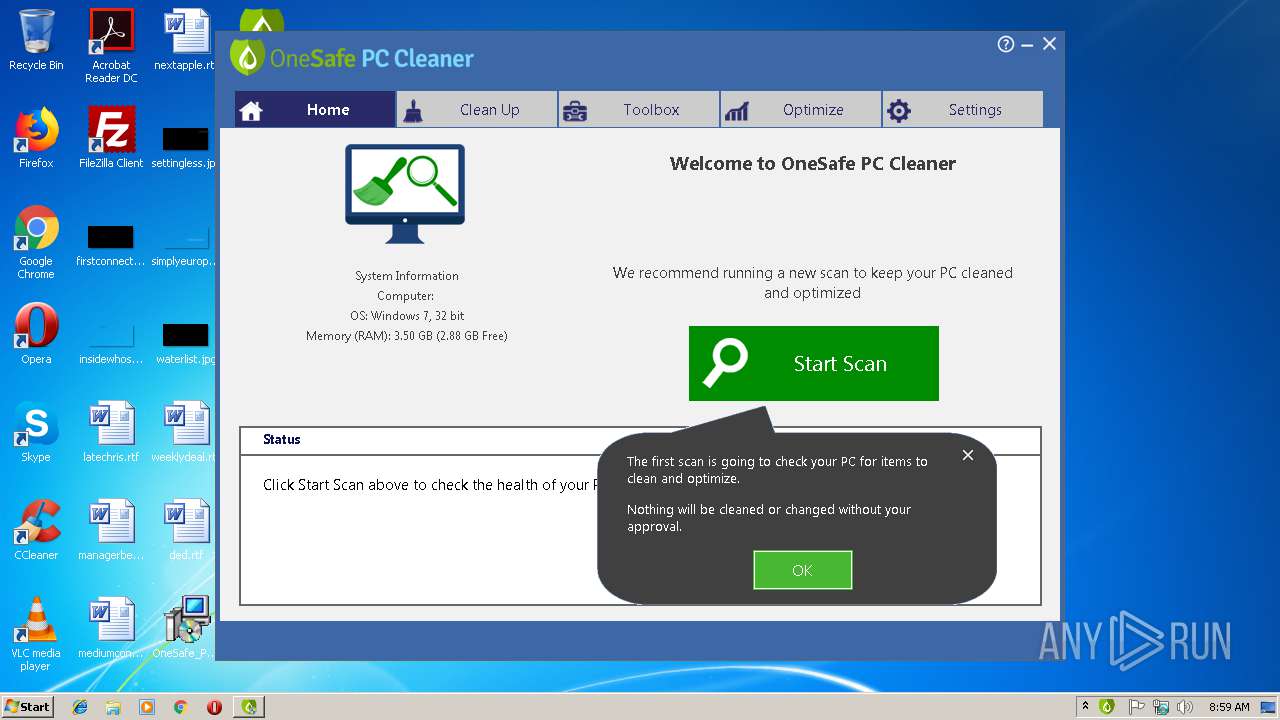Click the 8:59 AM taskbar clock
This screenshot has height=720, width=1280.
point(1228,706)
